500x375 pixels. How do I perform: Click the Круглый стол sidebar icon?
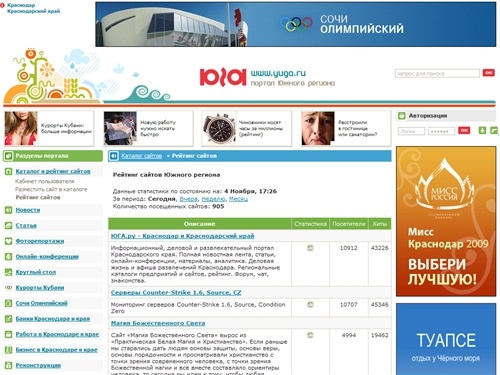pyautogui.click(x=8, y=272)
